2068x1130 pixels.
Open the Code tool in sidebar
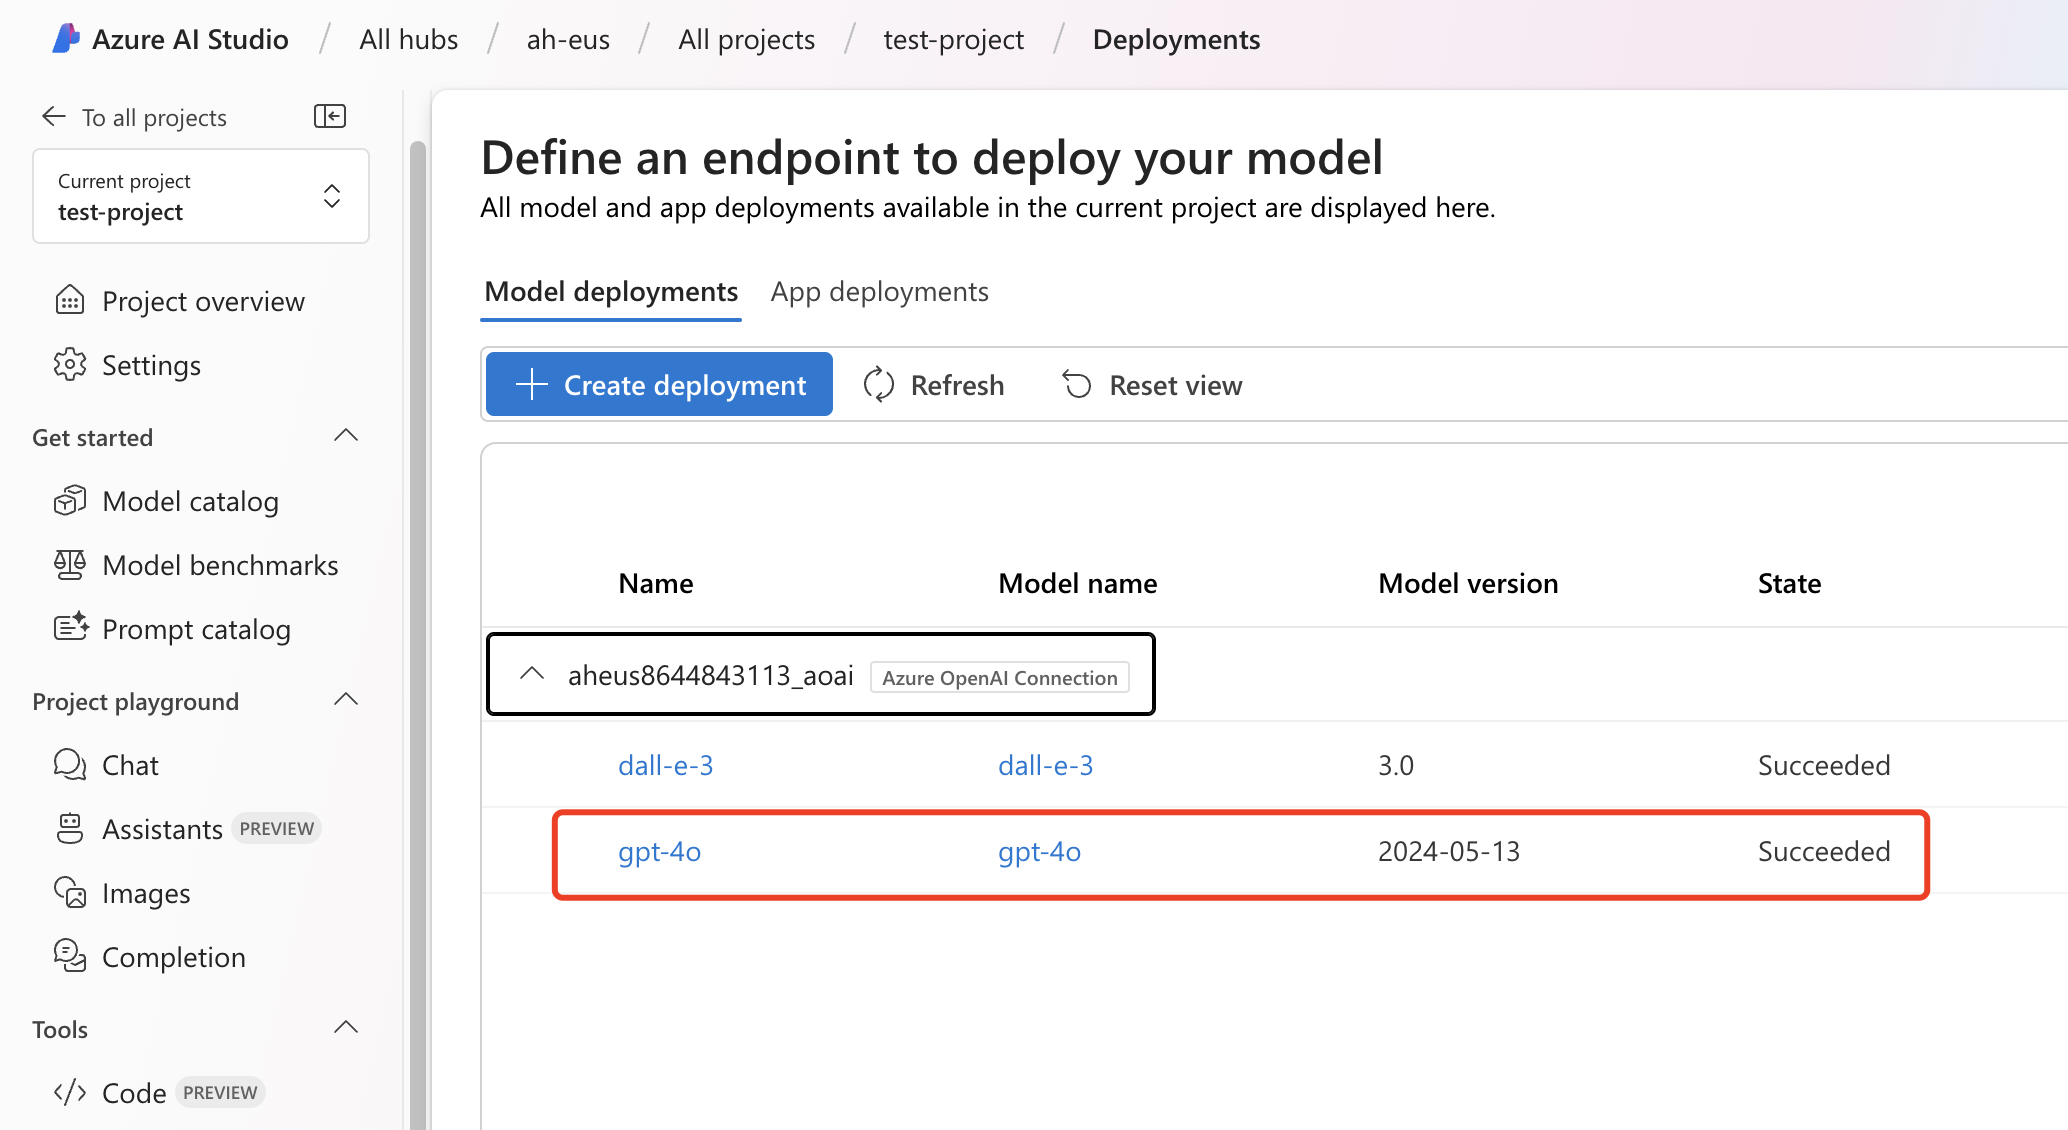(134, 1093)
